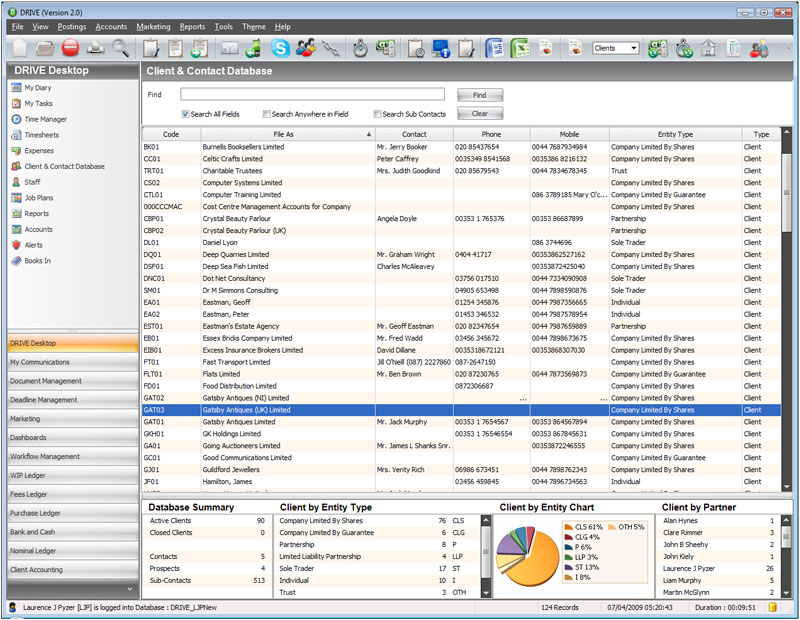Switch to the My Communications section

(73, 362)
